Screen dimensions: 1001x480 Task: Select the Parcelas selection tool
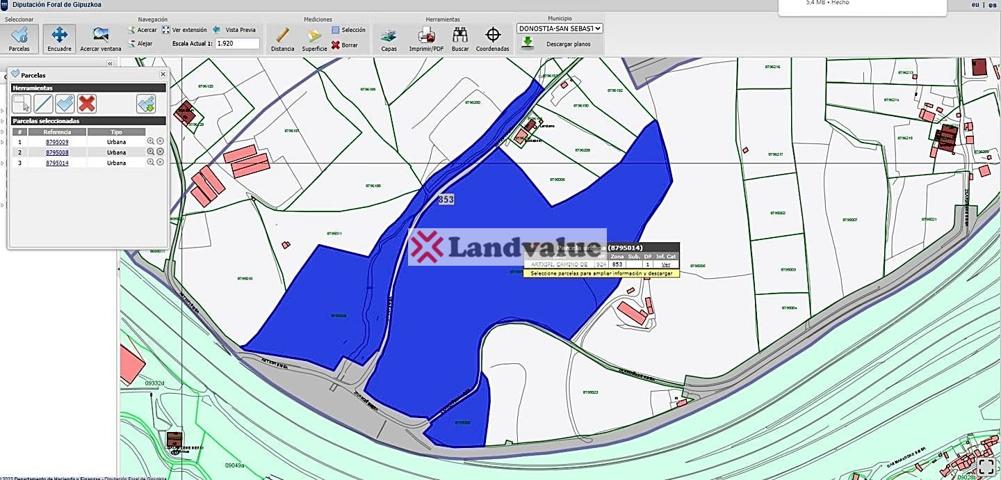click(x=19, y=38)
